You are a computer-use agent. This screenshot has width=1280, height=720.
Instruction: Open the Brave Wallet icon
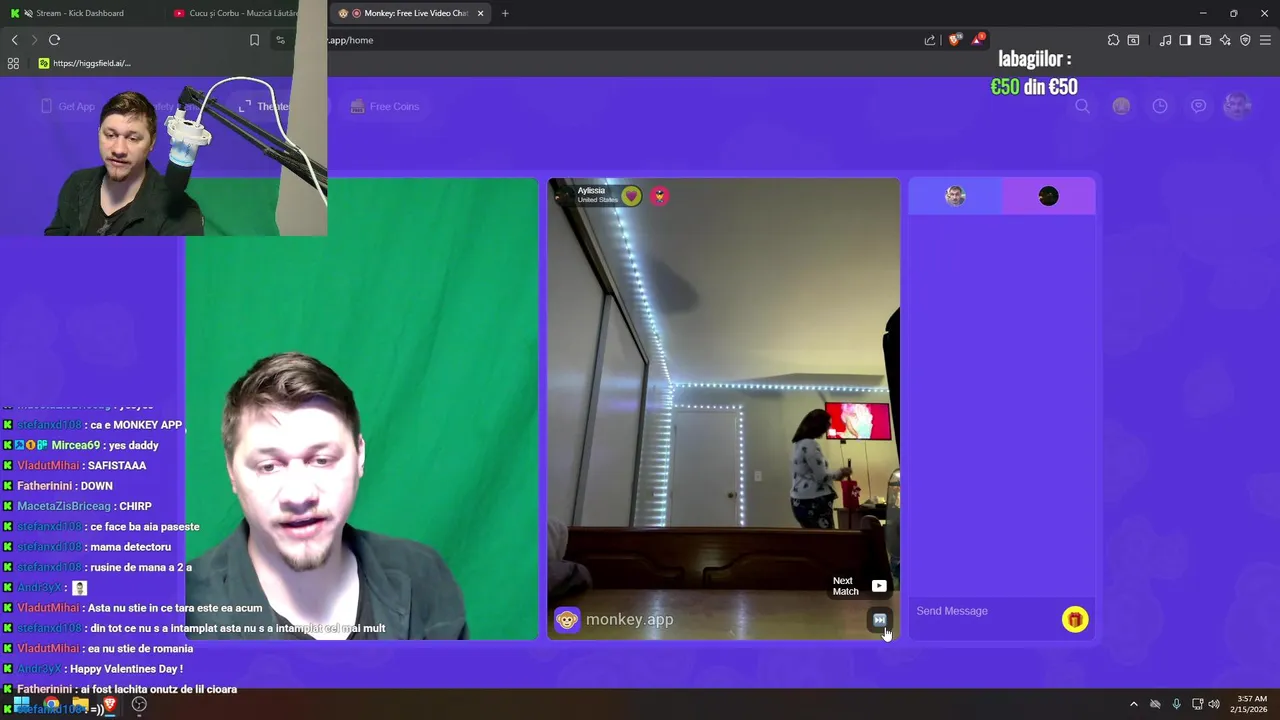pos(1205,40)
